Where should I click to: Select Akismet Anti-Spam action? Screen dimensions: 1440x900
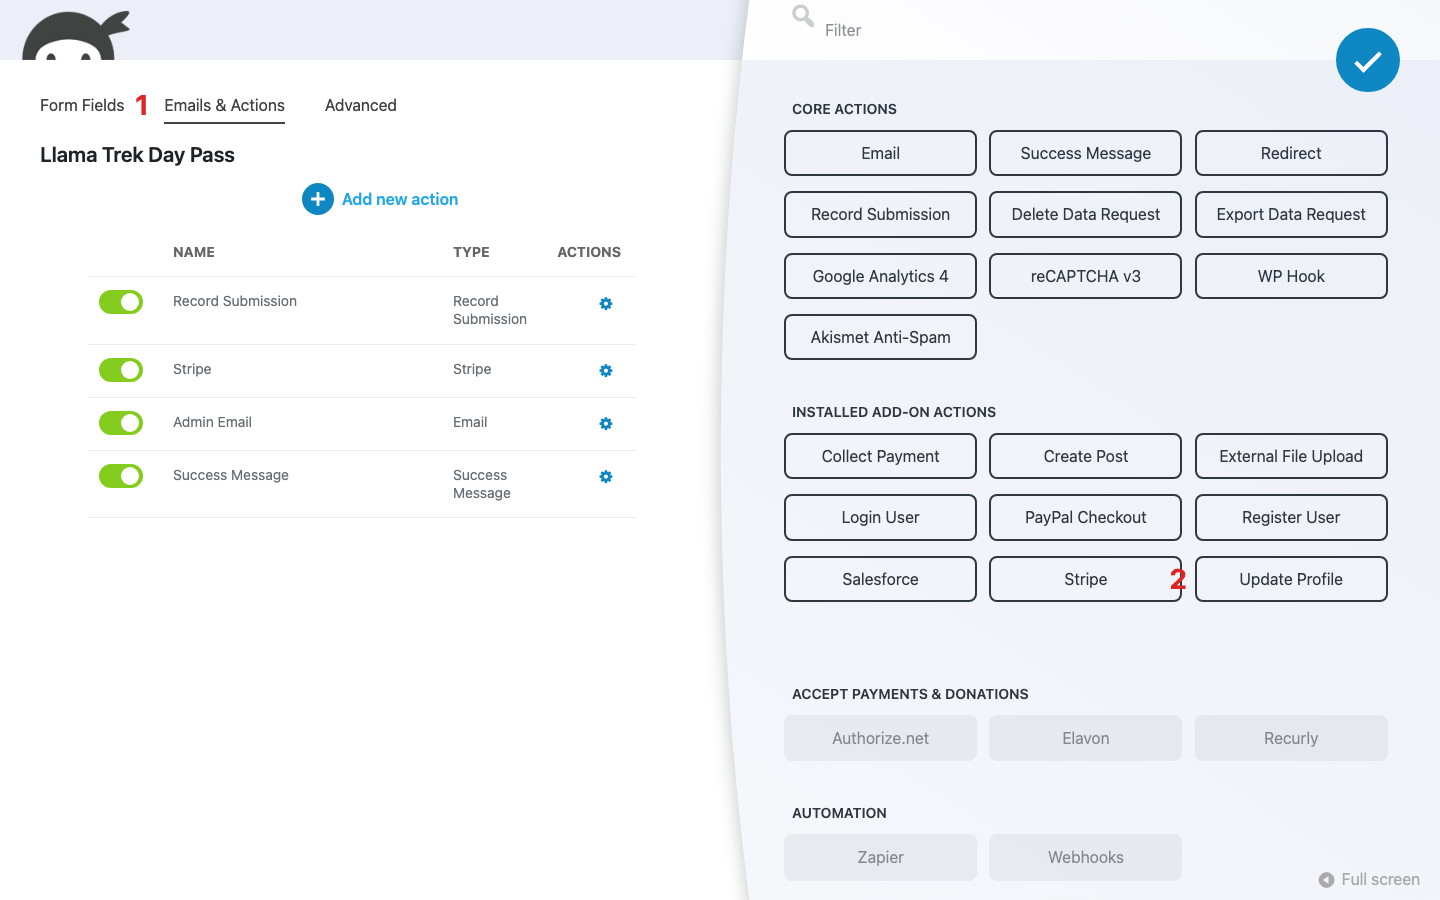880,337
